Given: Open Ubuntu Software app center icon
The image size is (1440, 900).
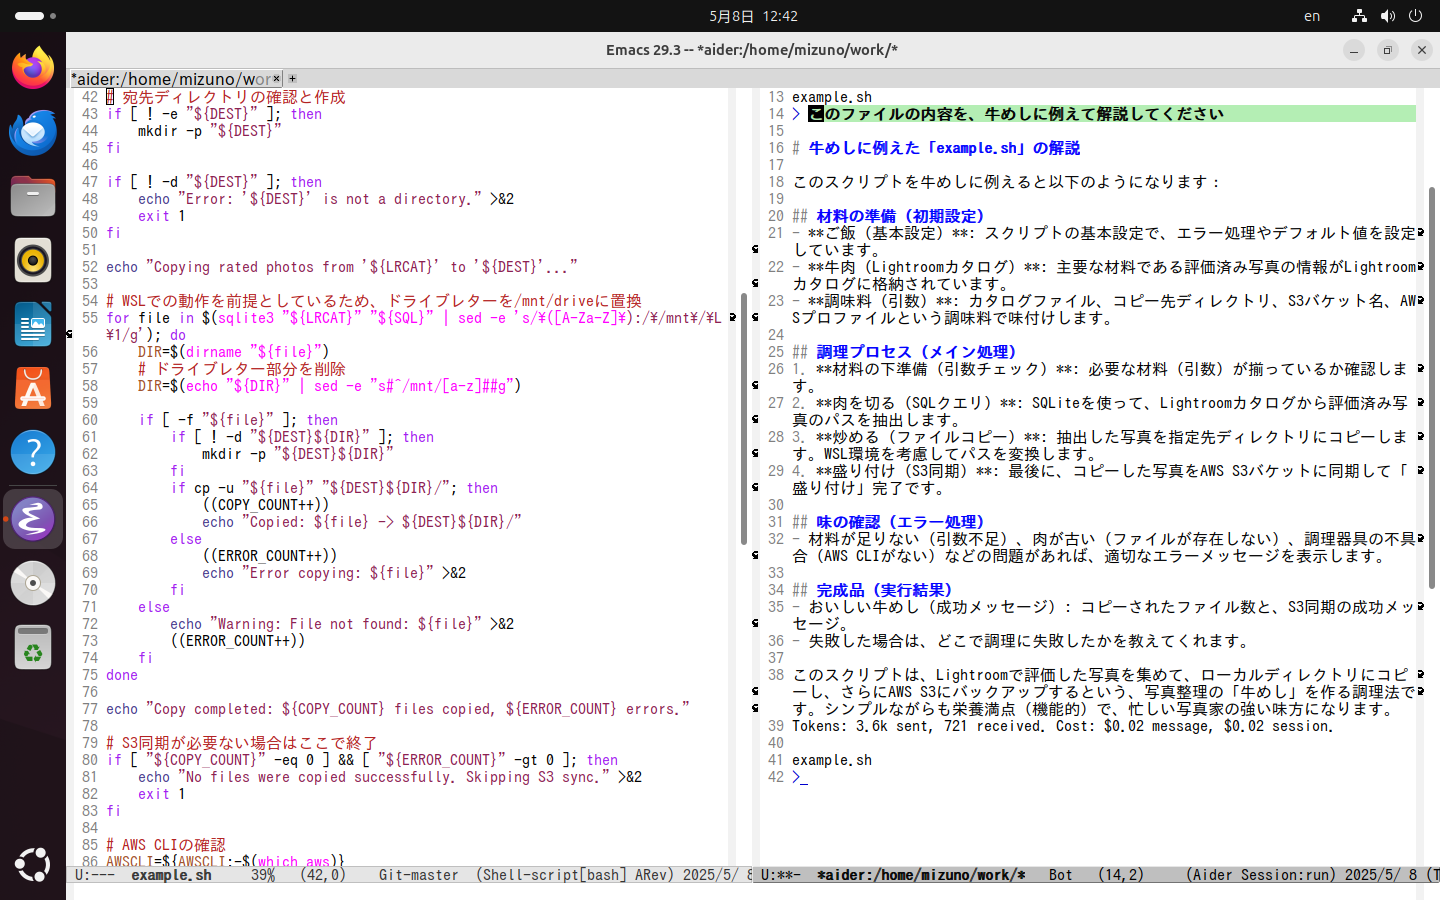Looking at the screenshot, I should (33, 389).
